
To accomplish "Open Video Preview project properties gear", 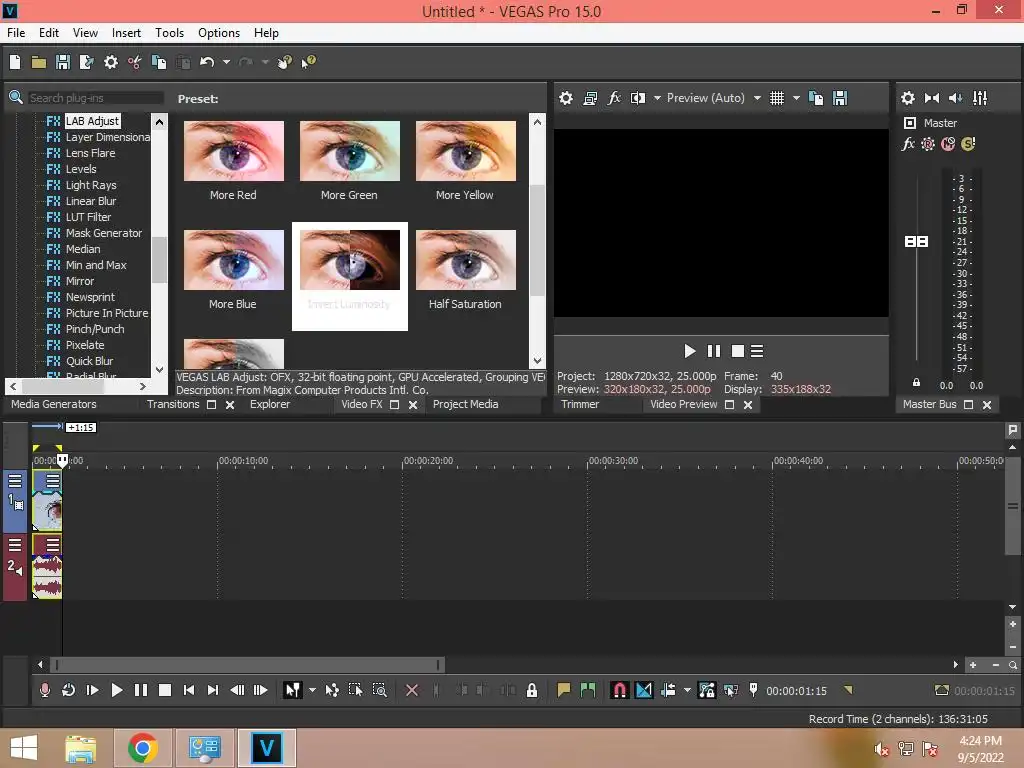I will (566, 98).
